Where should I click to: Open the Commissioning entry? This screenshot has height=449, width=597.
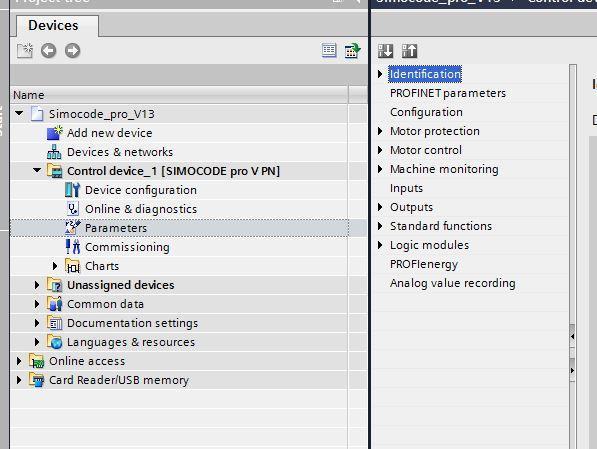[127, 247]
